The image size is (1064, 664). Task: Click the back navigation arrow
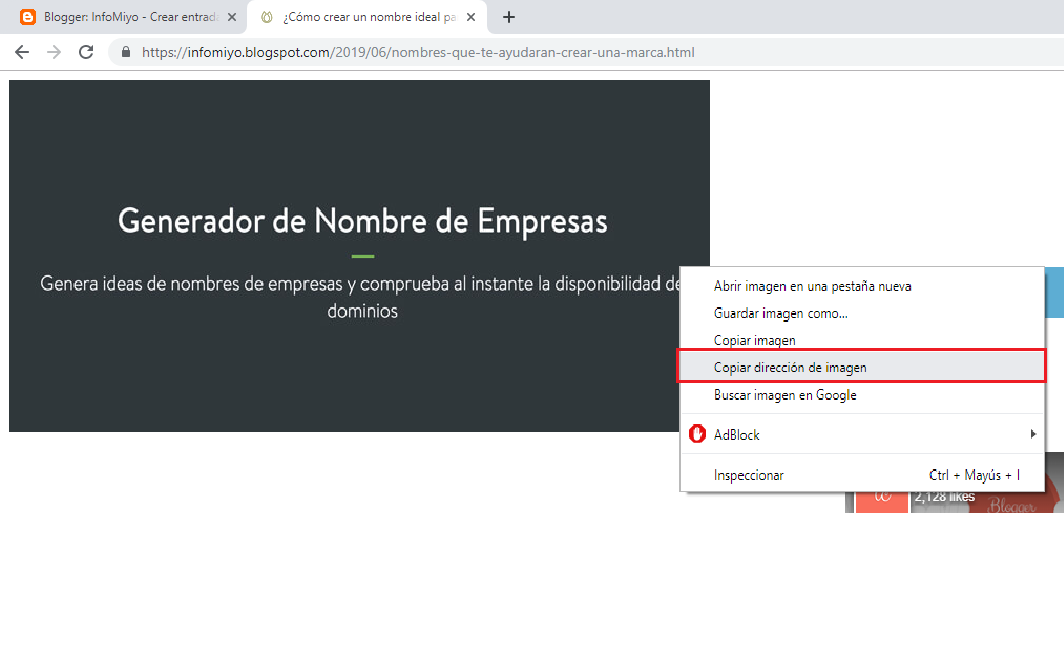click(21, 52)
